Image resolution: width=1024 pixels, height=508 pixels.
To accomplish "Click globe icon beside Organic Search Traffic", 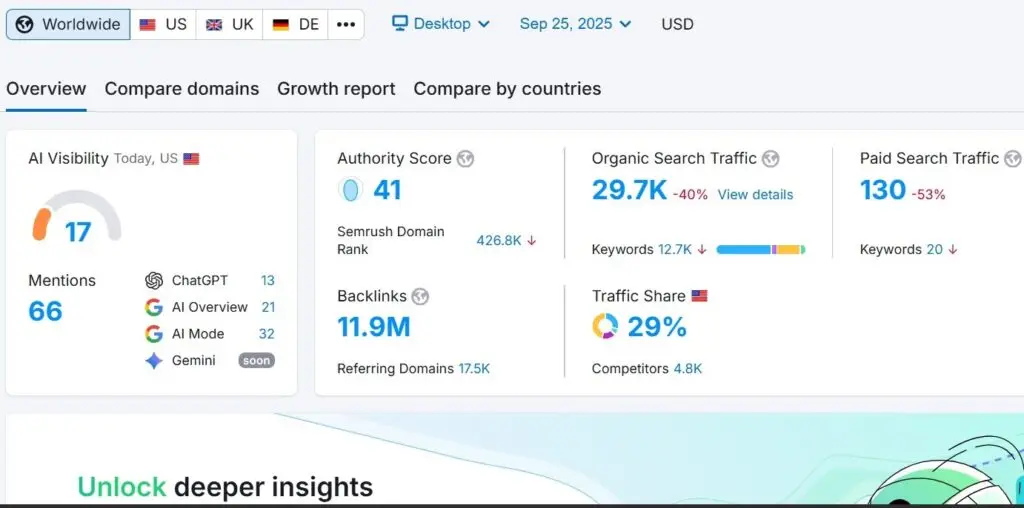I will [770, 159].
